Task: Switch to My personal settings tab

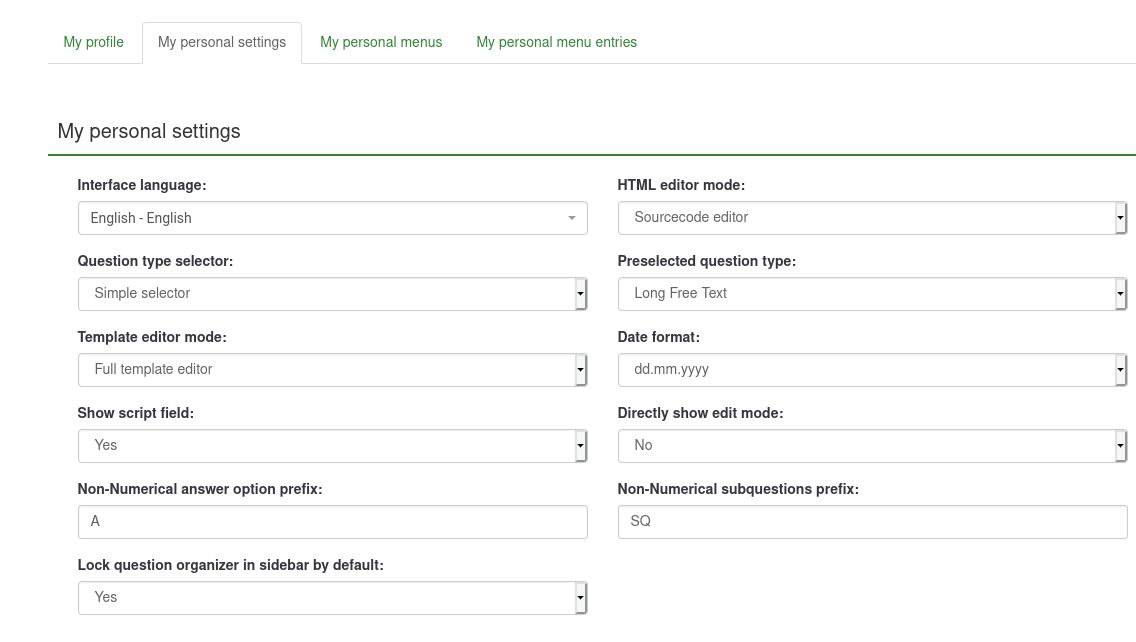Action: (222, 42)
